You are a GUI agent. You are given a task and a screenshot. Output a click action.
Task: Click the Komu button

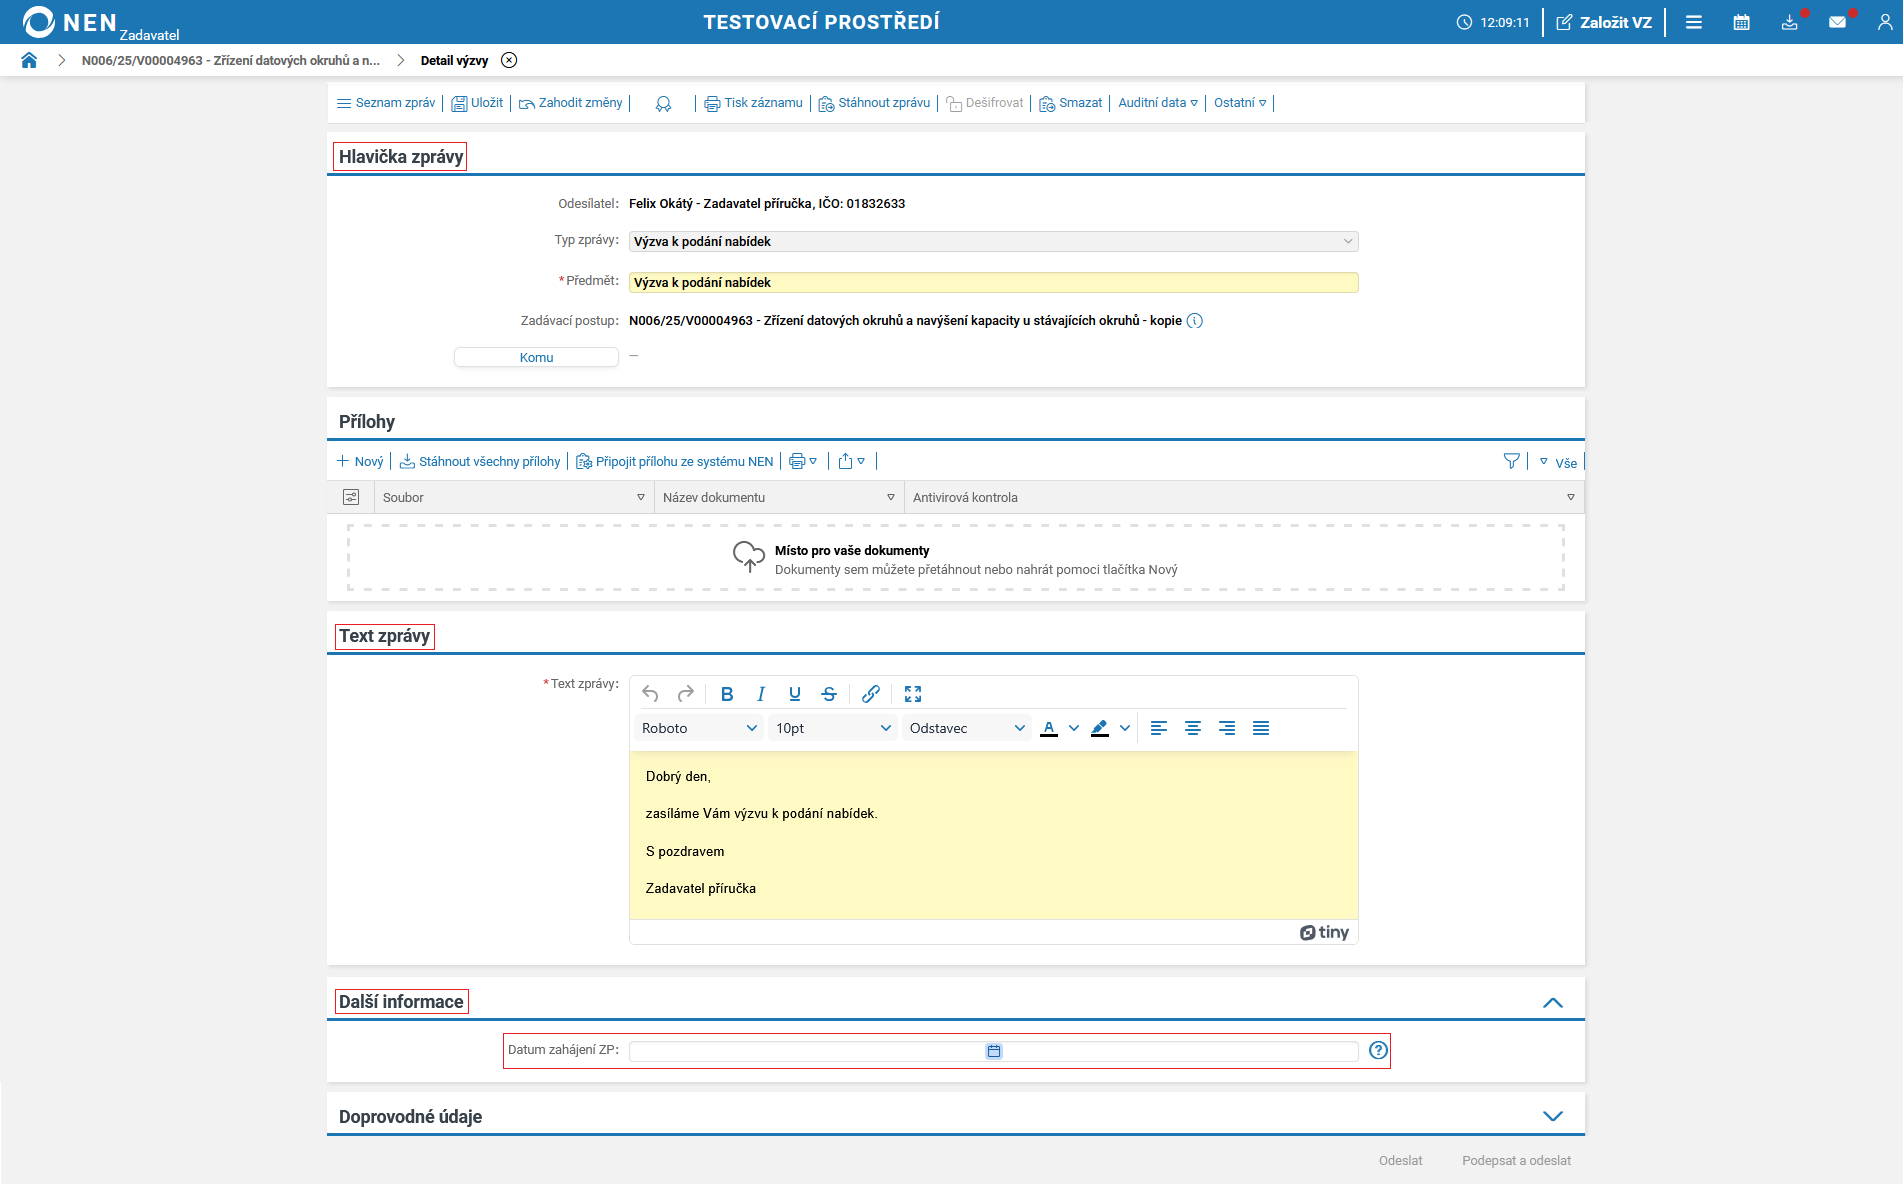tap(536, 357)
